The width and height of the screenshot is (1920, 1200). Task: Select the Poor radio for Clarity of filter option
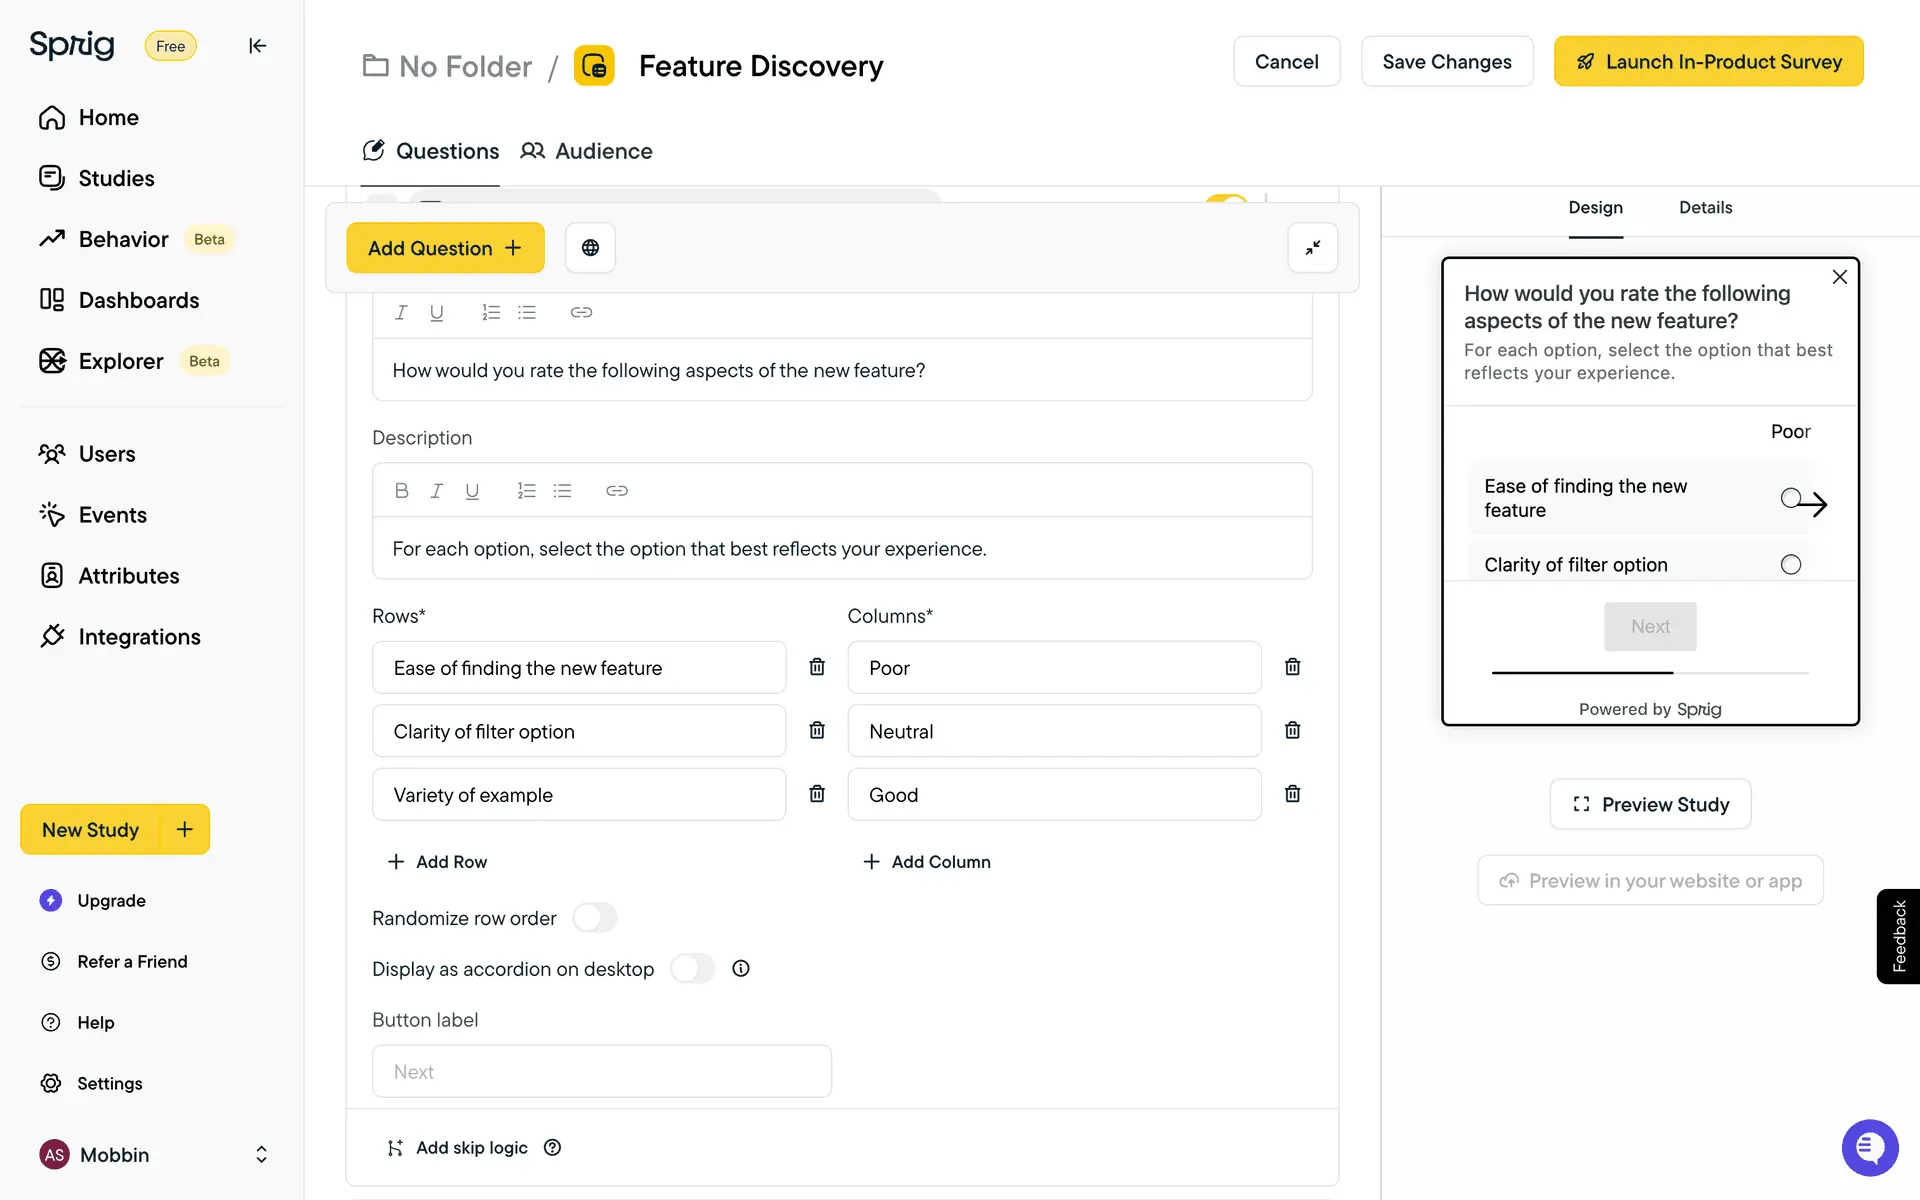click(1790, 565)
